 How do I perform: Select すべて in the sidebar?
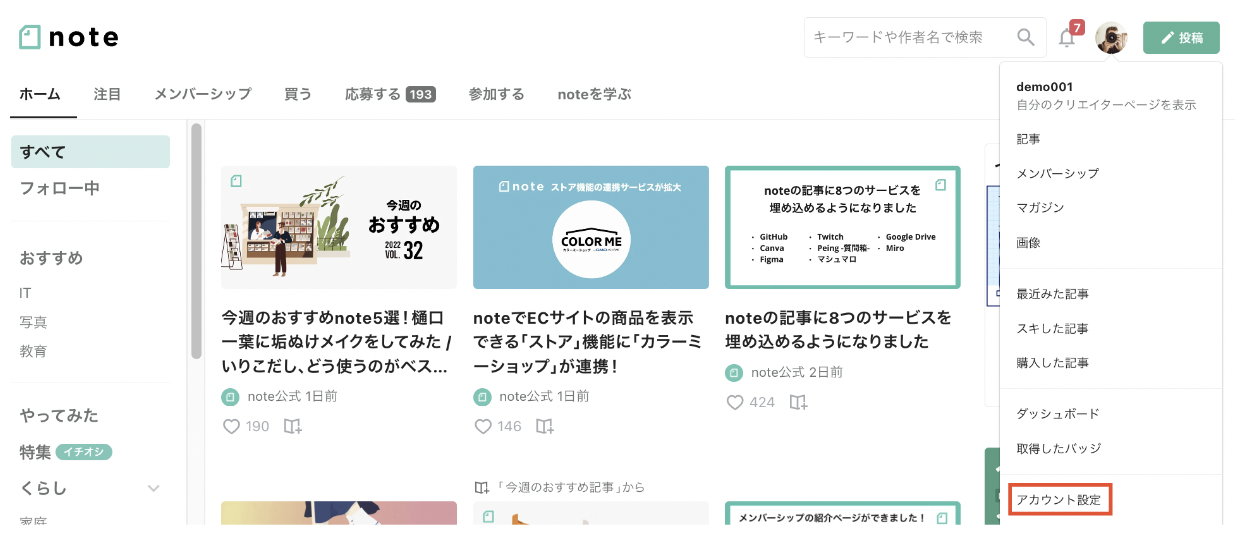click(90, 152)
